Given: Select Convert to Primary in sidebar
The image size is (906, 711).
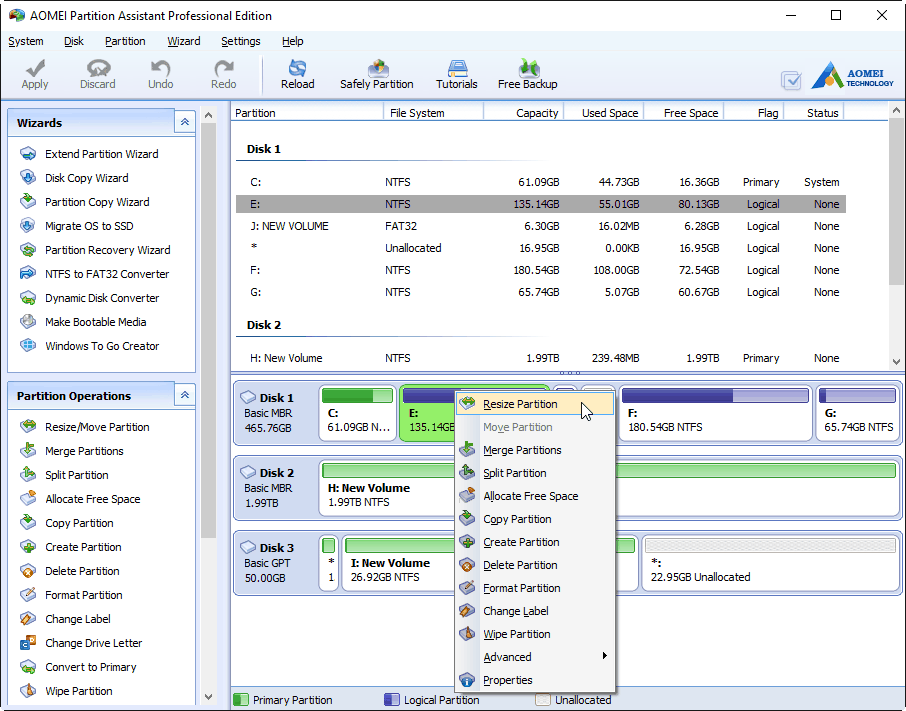Looking at the screenshot, I should click(91, 667).
